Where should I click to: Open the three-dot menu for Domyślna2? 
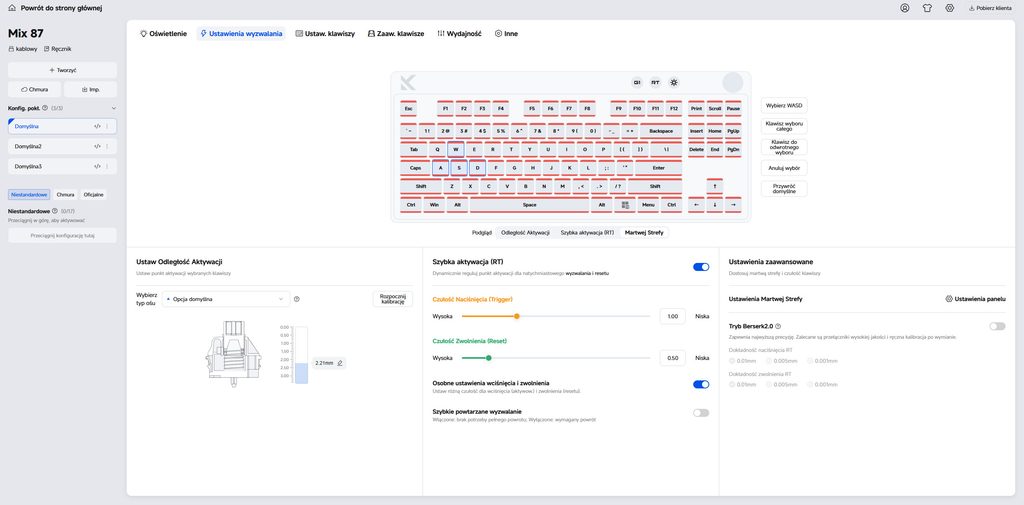pyautogui.click(x=107, y=146)
